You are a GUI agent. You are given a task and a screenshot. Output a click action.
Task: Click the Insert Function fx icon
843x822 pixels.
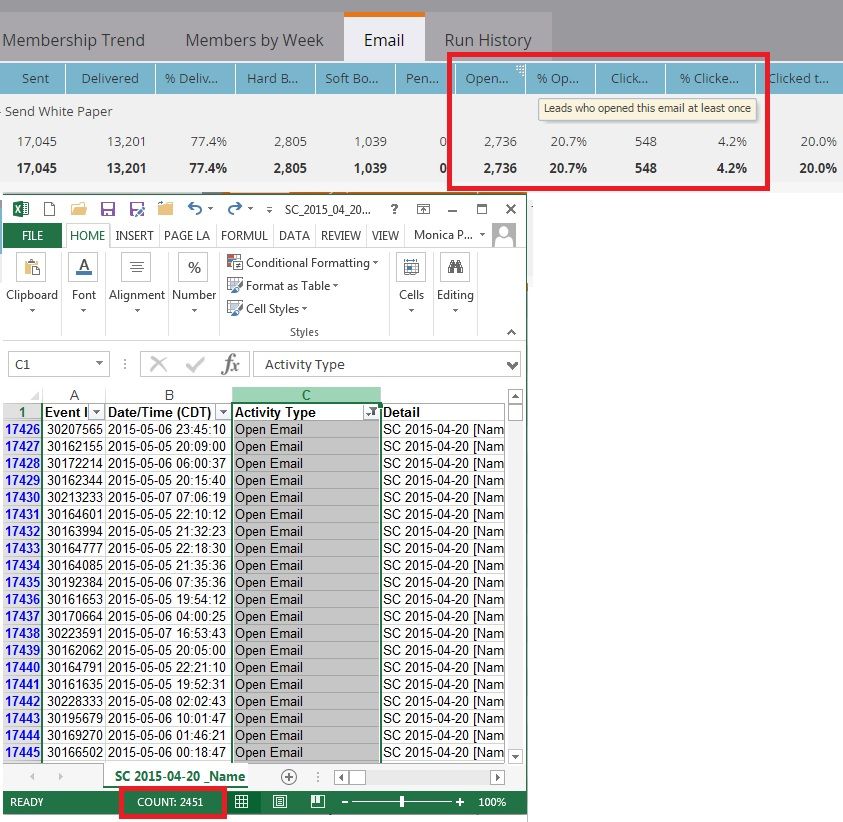pyautogui.click(x=231, y=364)
